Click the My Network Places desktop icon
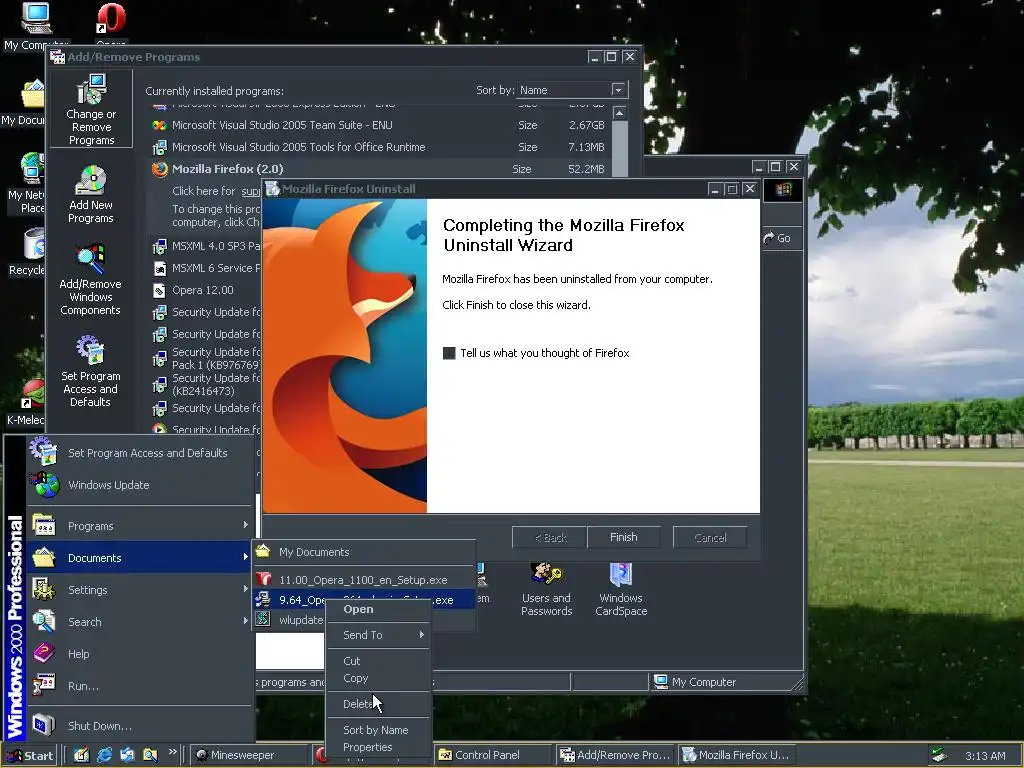Viewport: 1024px width, 768px height. 33,168
